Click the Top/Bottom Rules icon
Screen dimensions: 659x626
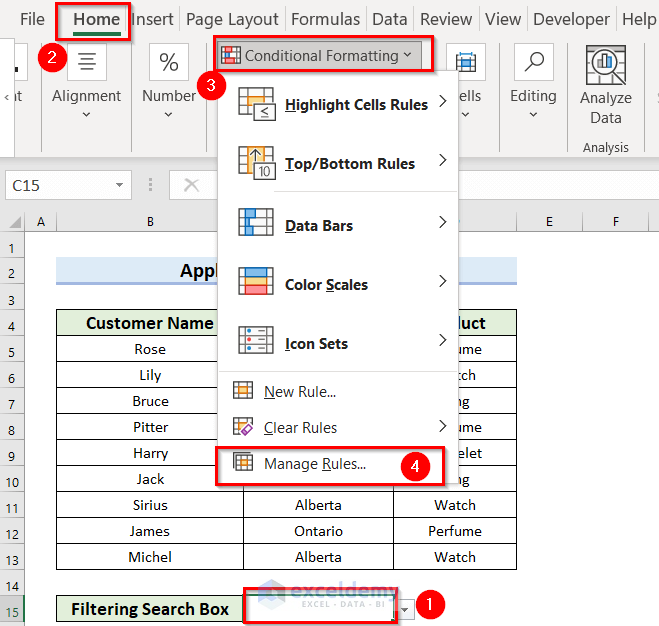(x=256, y=164)
